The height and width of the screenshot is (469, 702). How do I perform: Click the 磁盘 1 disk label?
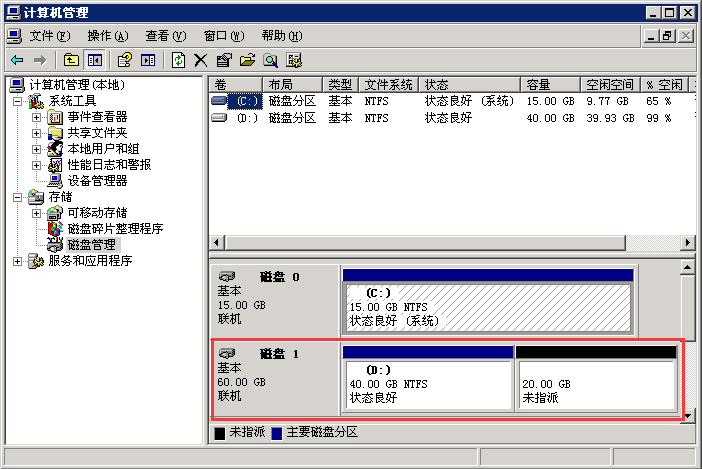point(279,354)
